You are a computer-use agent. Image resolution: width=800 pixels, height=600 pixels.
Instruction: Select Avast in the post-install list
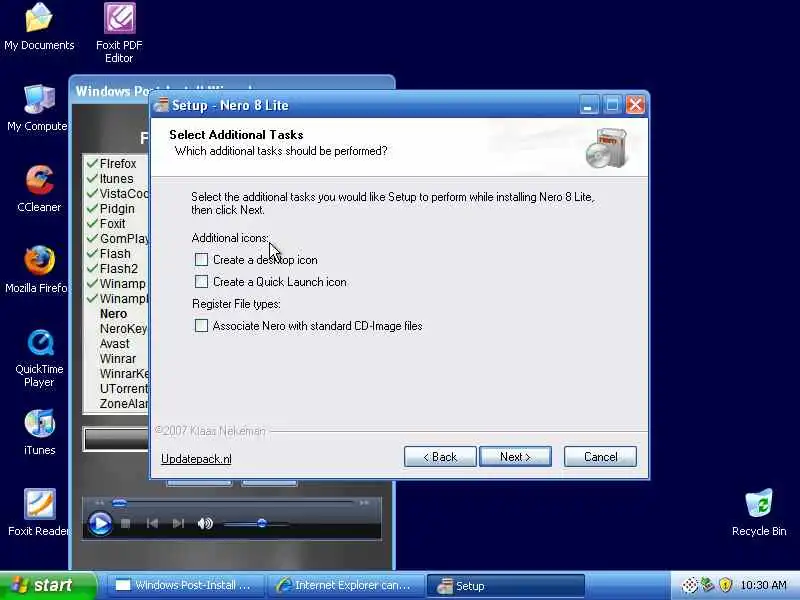pyautogui.click(x=115, y=343)
